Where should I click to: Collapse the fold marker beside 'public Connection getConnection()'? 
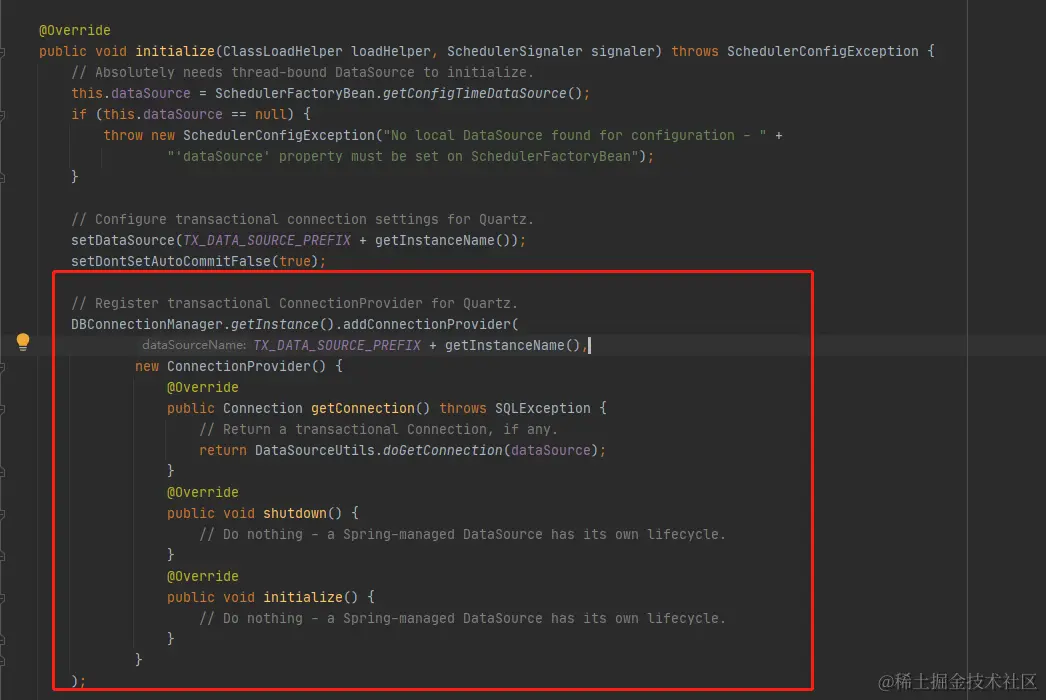pos(3,409)
